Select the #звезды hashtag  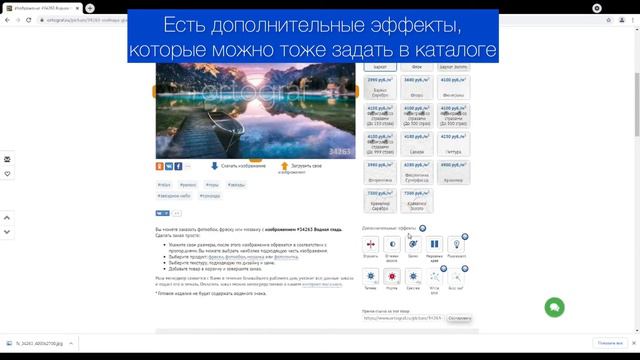tap(236, 185)
